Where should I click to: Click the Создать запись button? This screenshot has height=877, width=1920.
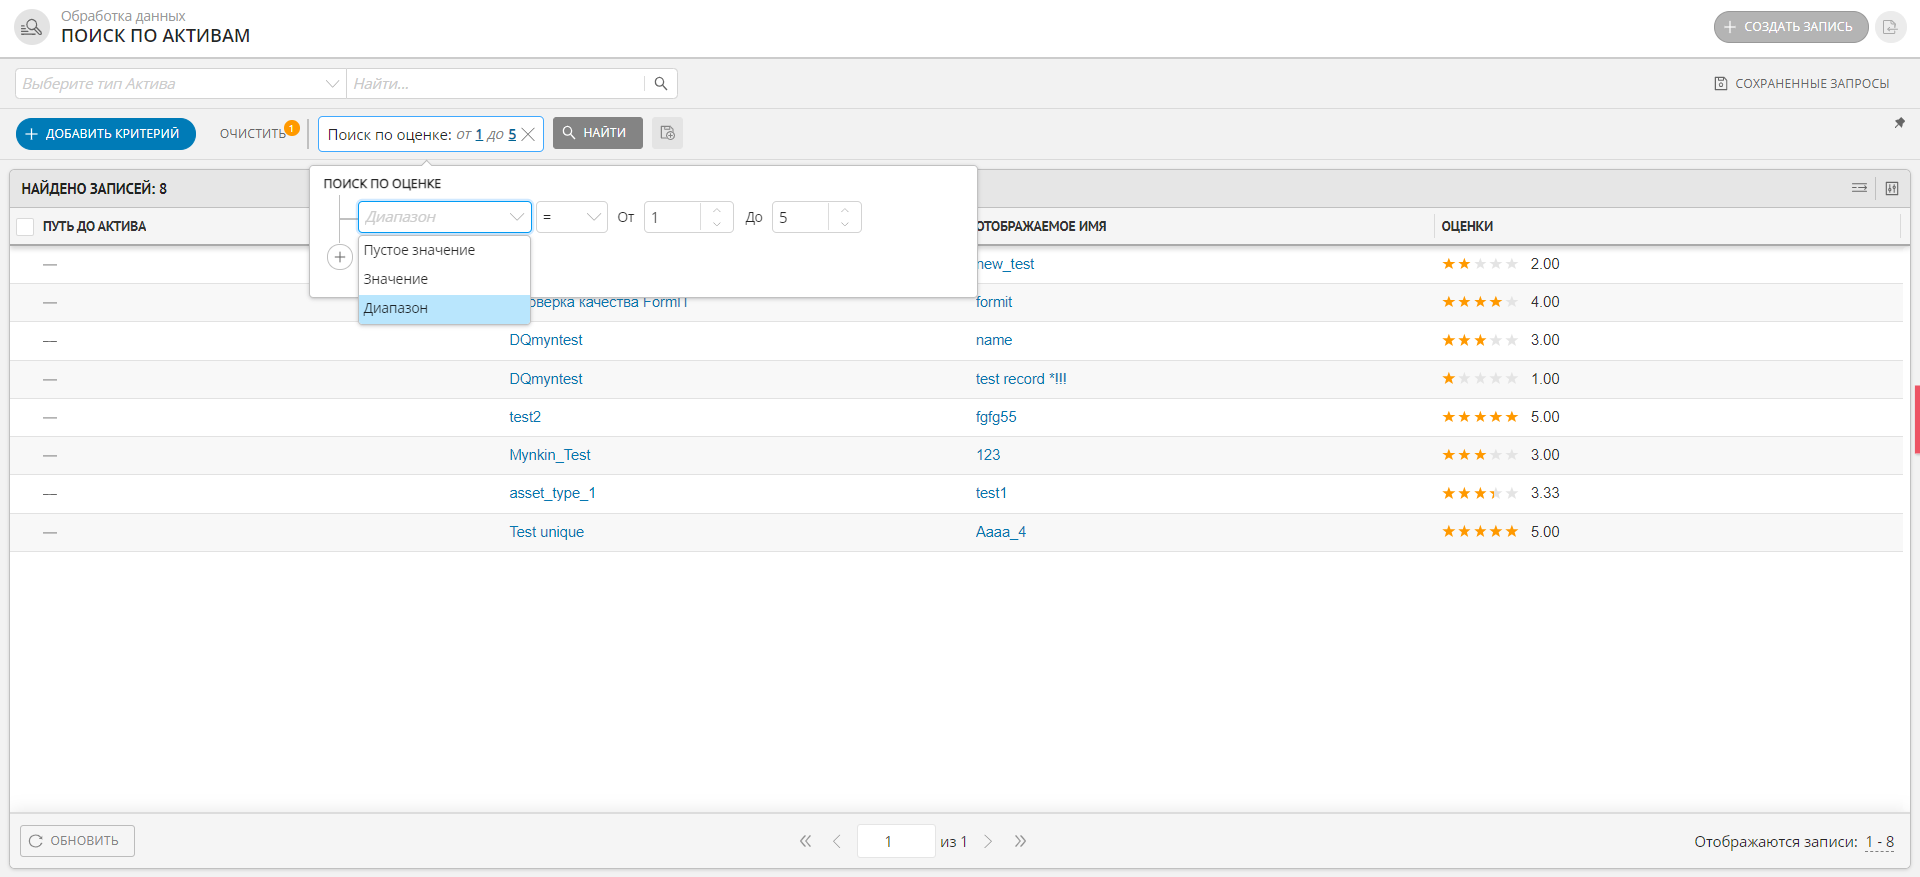point(1791,27)
